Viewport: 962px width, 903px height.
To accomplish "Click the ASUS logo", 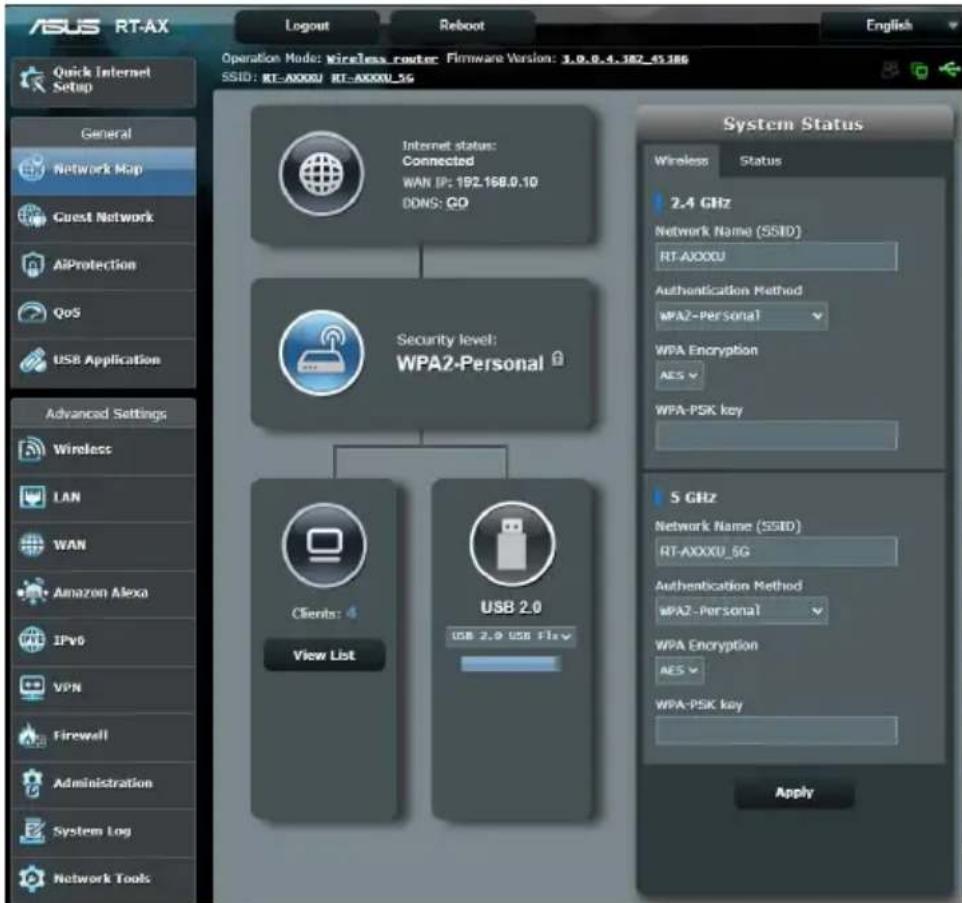I will pos(64,26).
